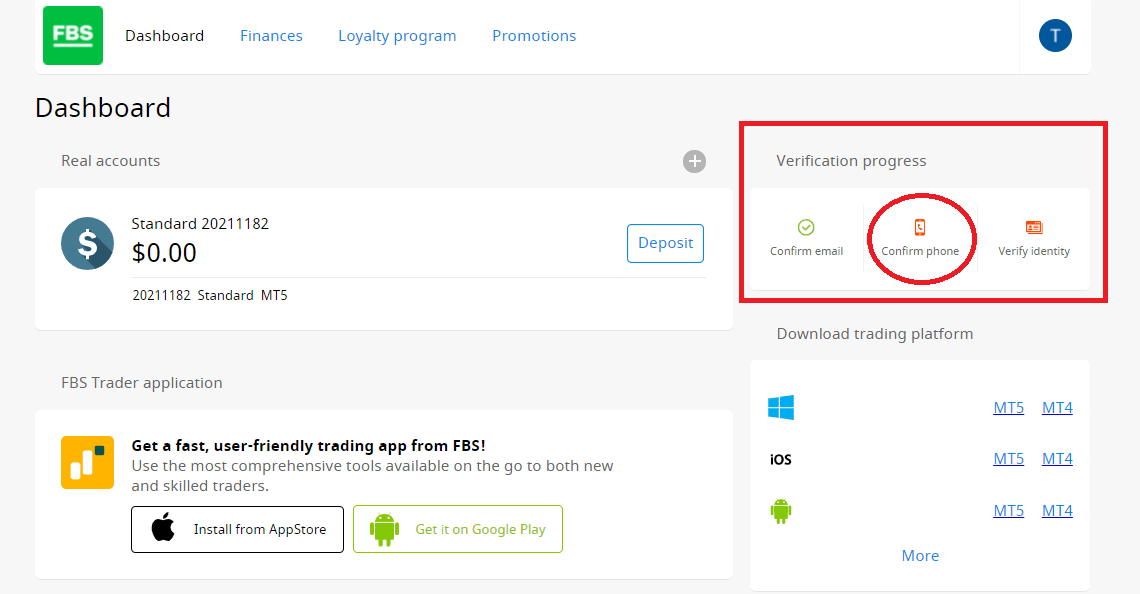Image resolution: width=1140 pixels, height=594 pixels.
Task: Download MT5 for Windows
Action: tap(1008, 407)
